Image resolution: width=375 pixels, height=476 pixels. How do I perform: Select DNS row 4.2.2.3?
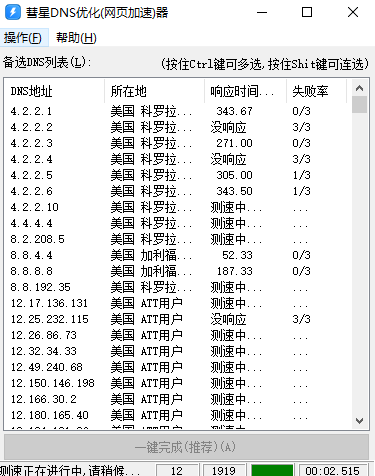click(177, 143)
